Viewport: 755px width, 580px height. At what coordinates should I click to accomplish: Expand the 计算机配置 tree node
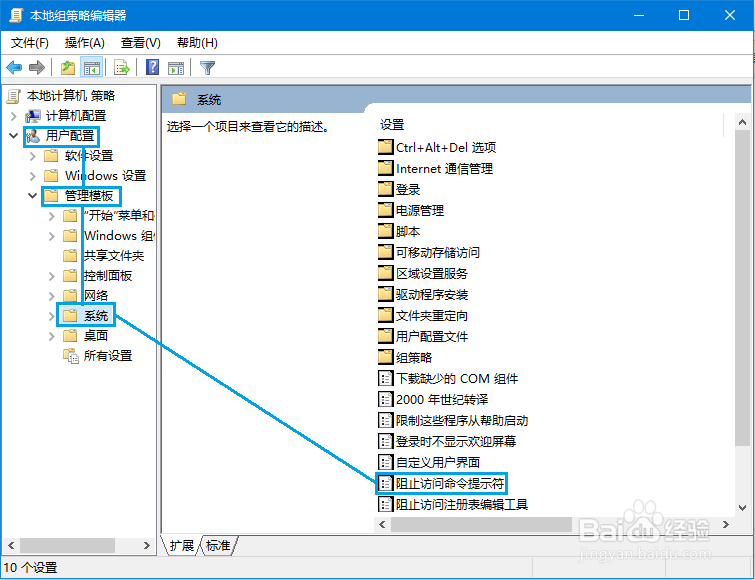click(x=13, y=116)
